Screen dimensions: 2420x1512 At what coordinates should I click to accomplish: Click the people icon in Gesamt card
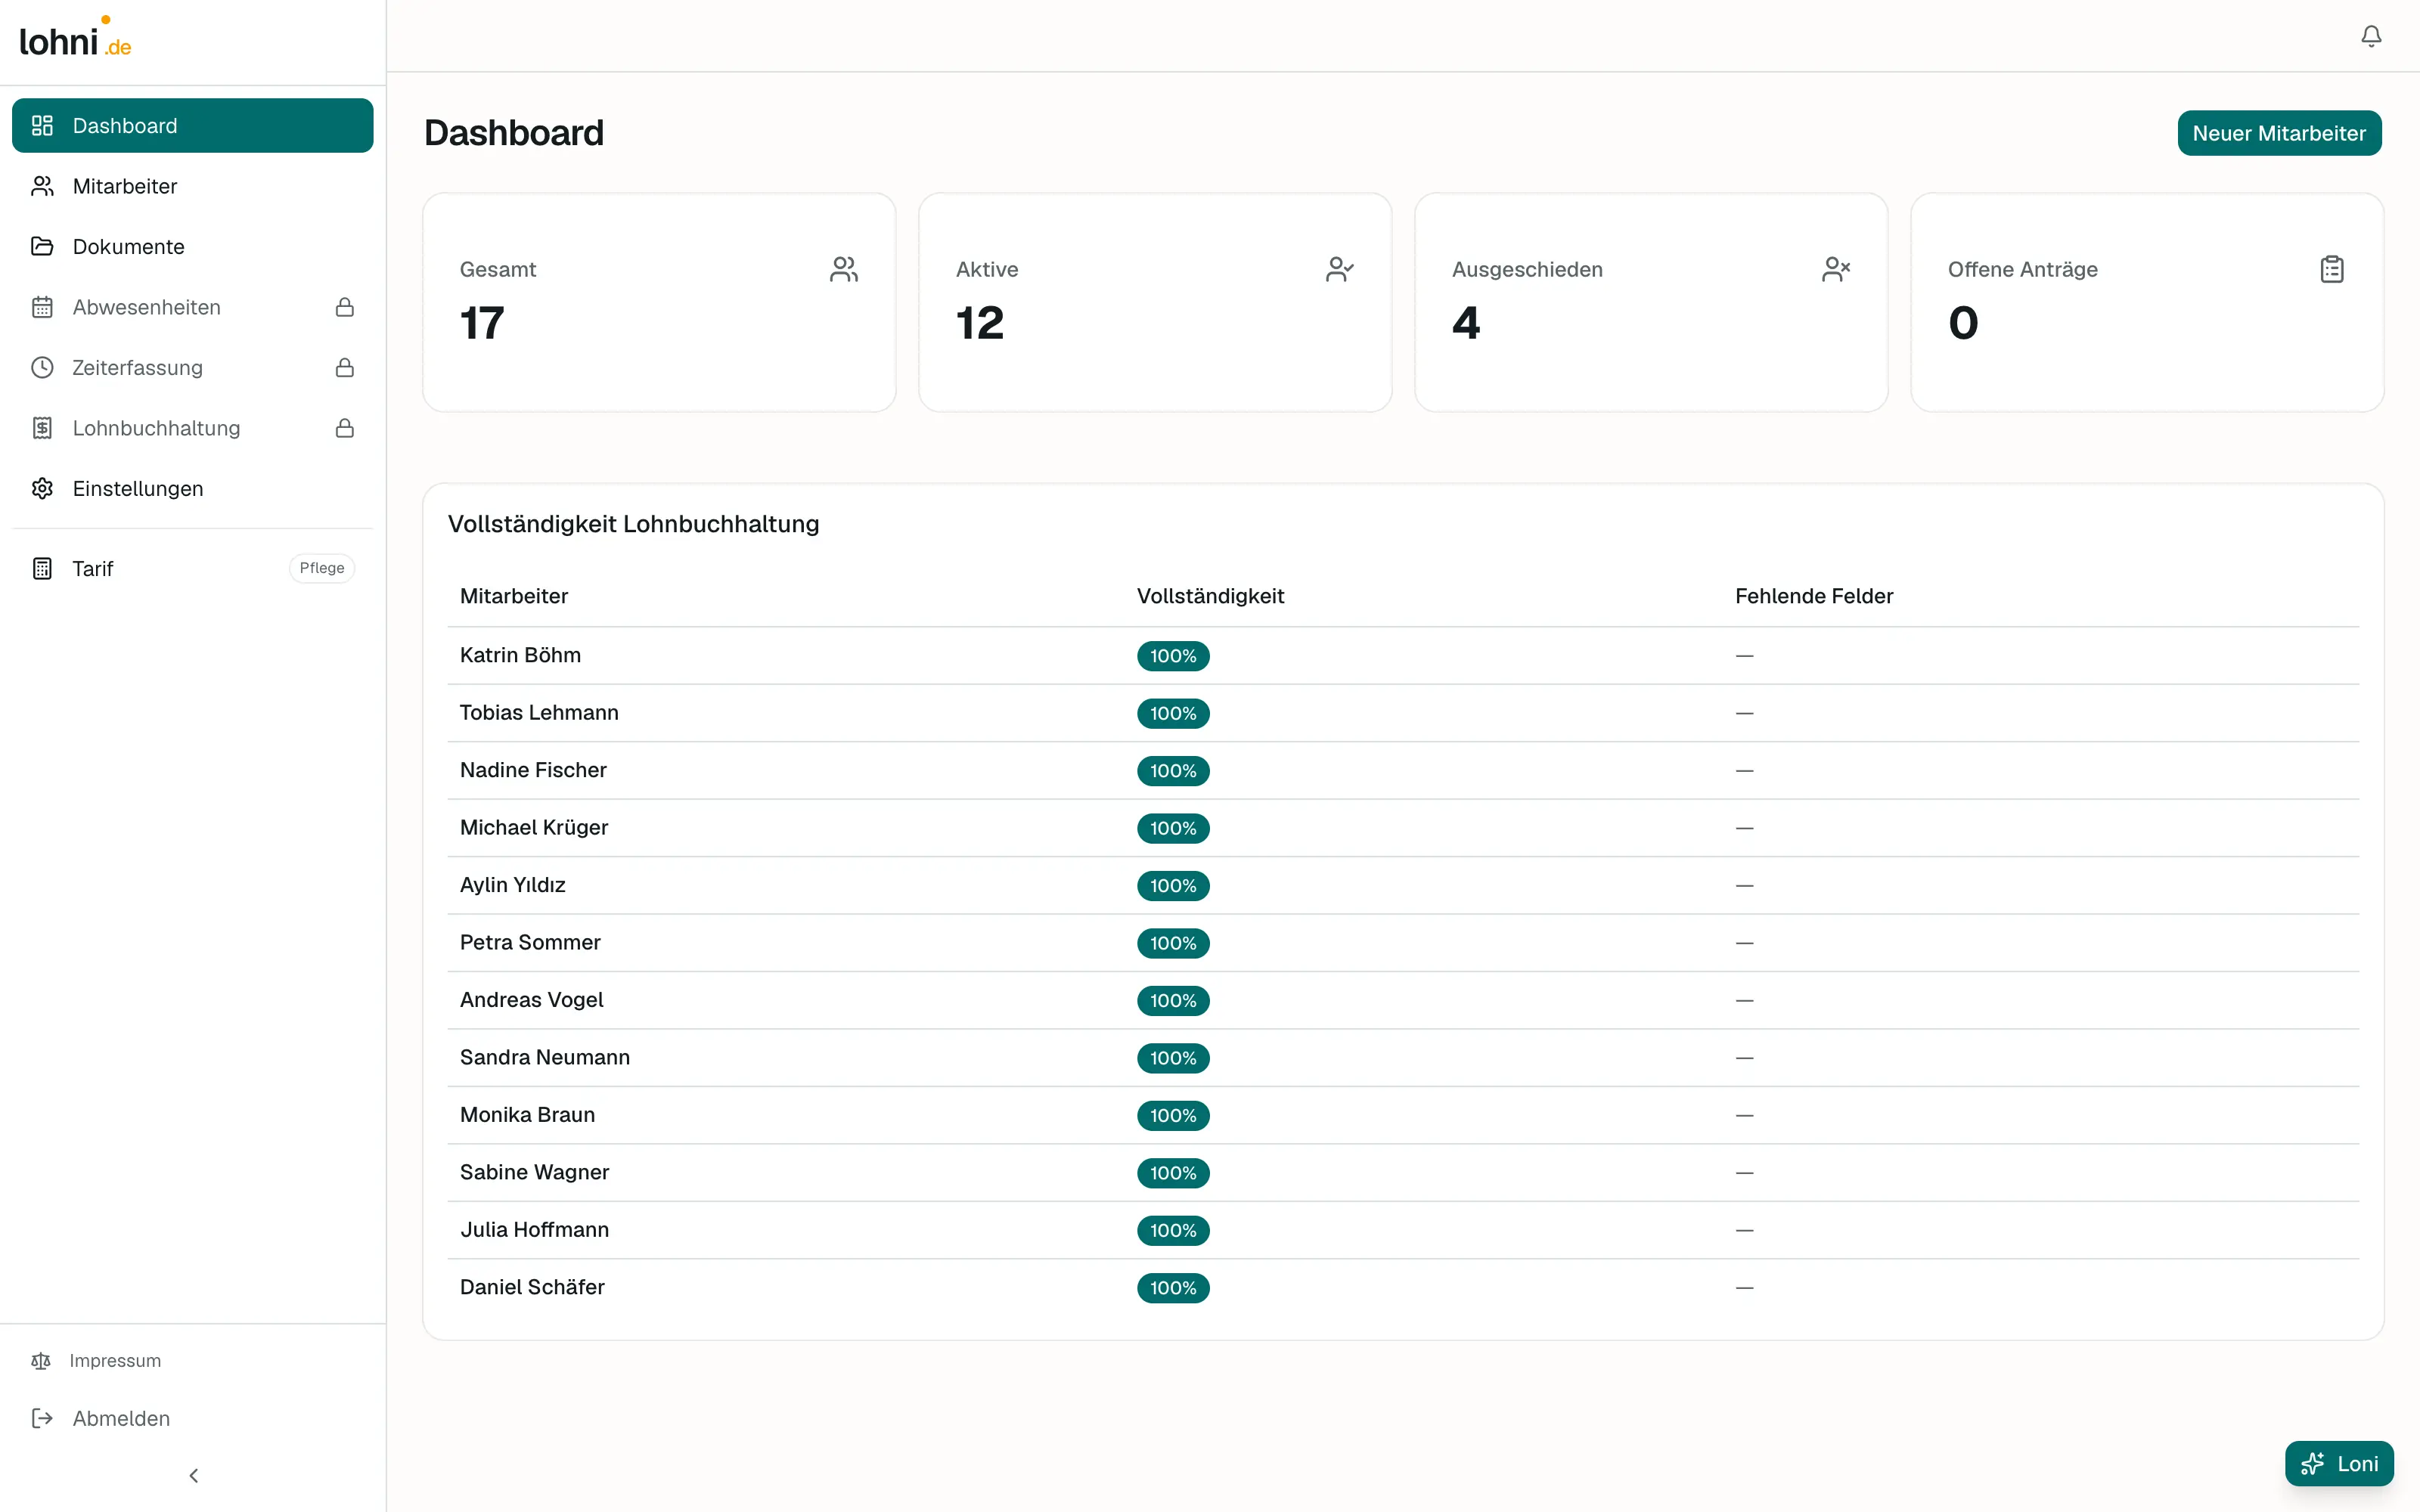(843, 269)
